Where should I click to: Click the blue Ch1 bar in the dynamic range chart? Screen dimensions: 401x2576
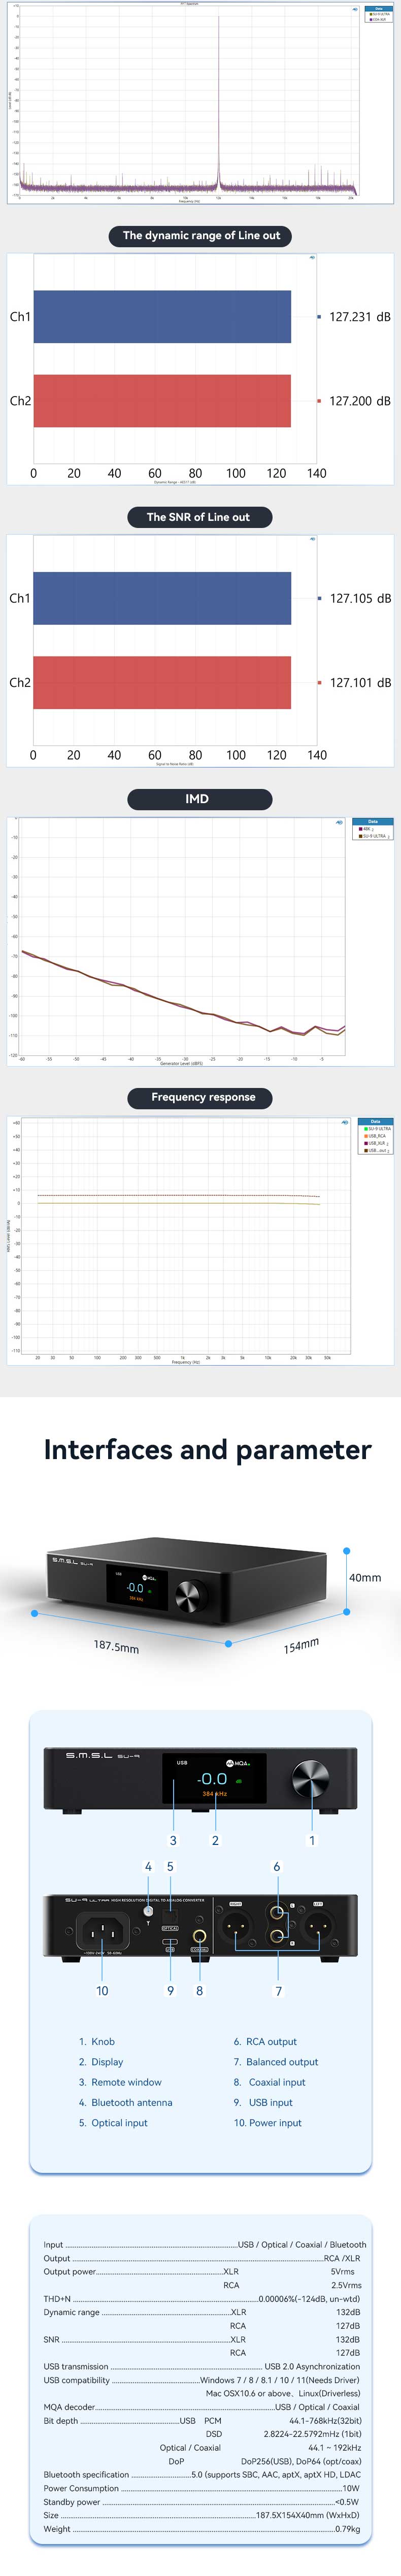162,317
